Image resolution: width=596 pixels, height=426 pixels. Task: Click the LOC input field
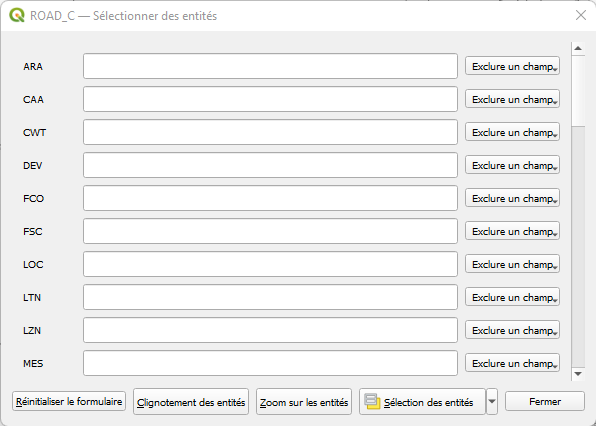tap(270, 264)
